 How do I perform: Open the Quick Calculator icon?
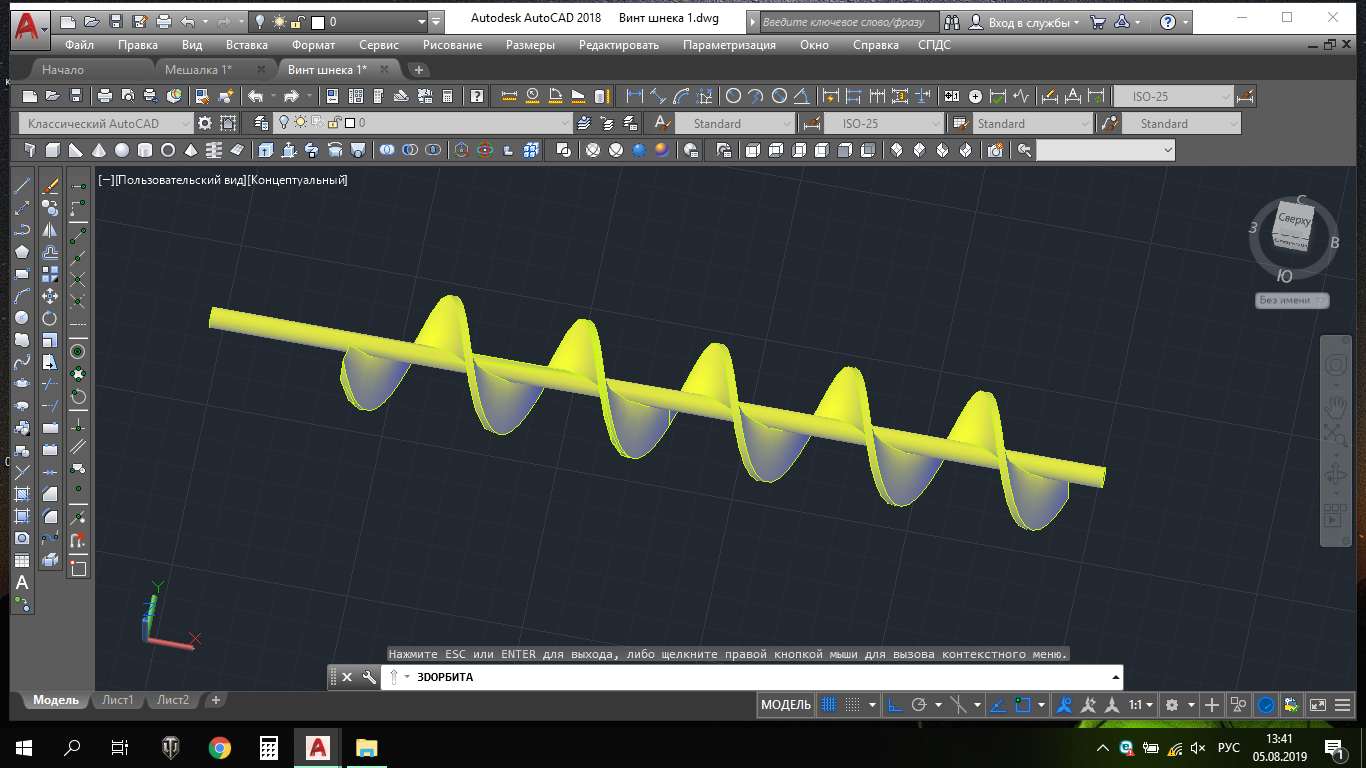pyautogui.click(x=447, y=96)
